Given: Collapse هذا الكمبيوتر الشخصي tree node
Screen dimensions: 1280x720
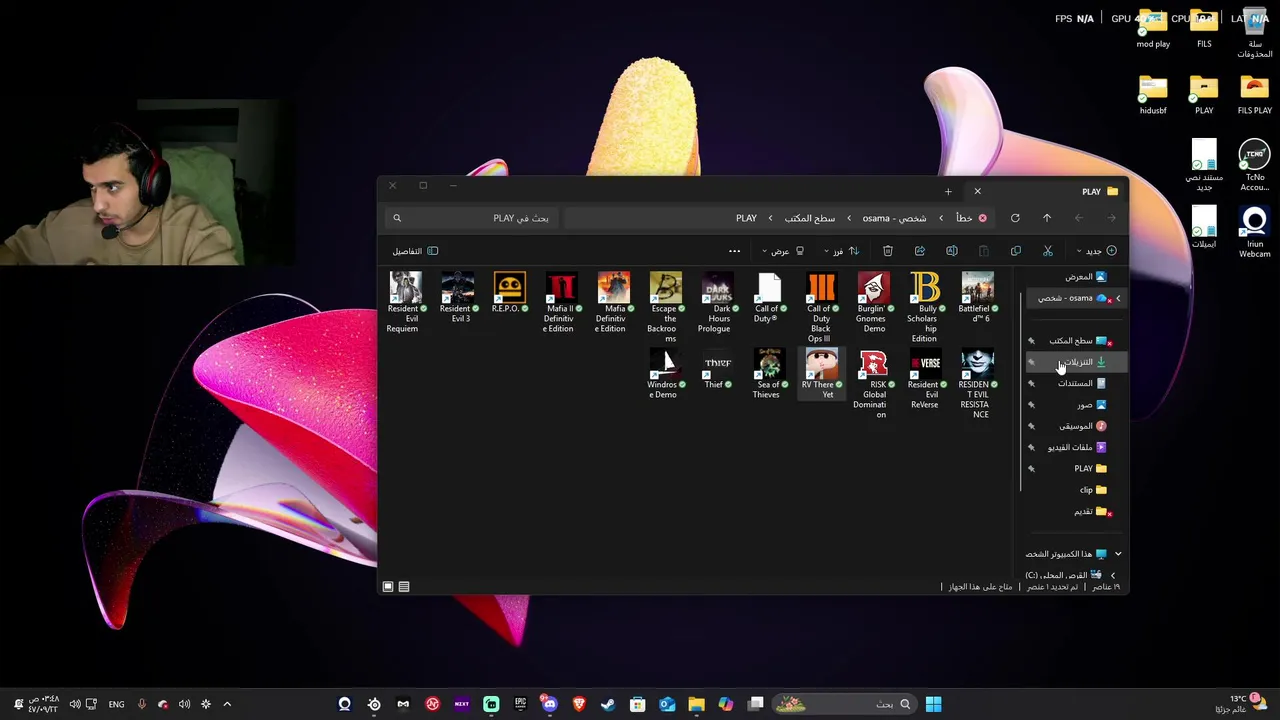Looking at the screenshot, I should click(x=1118, y=554).
